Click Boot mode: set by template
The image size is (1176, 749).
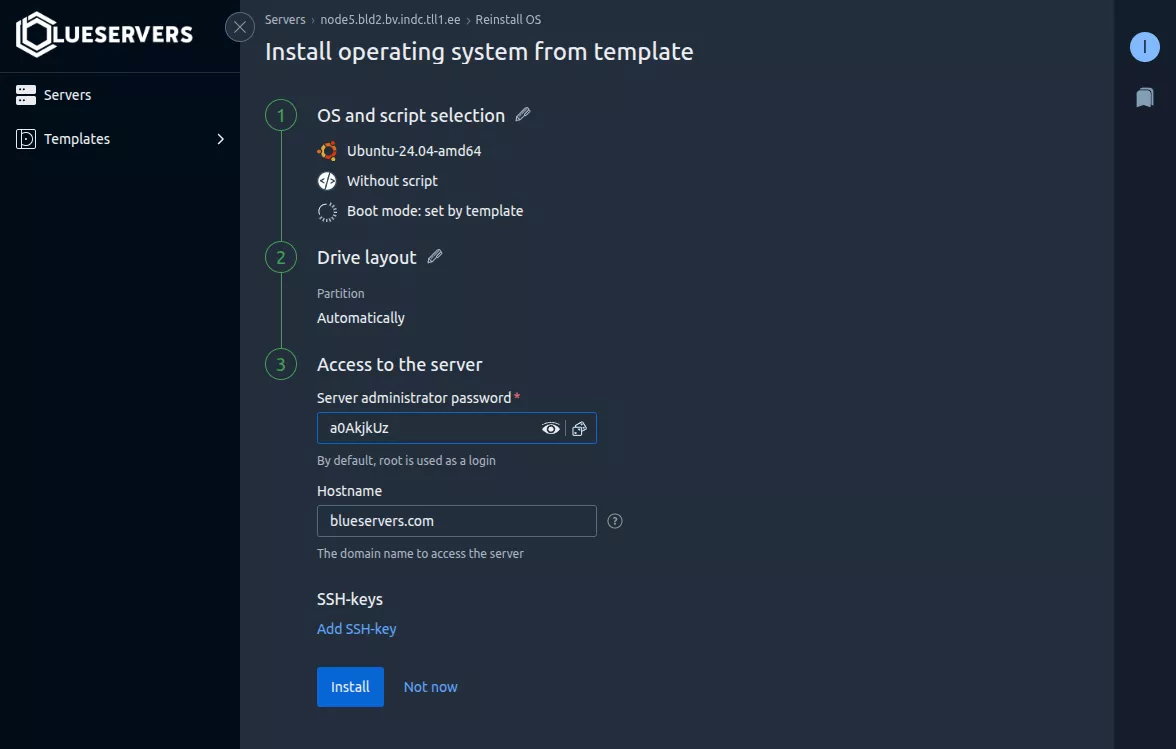point(435,211)
